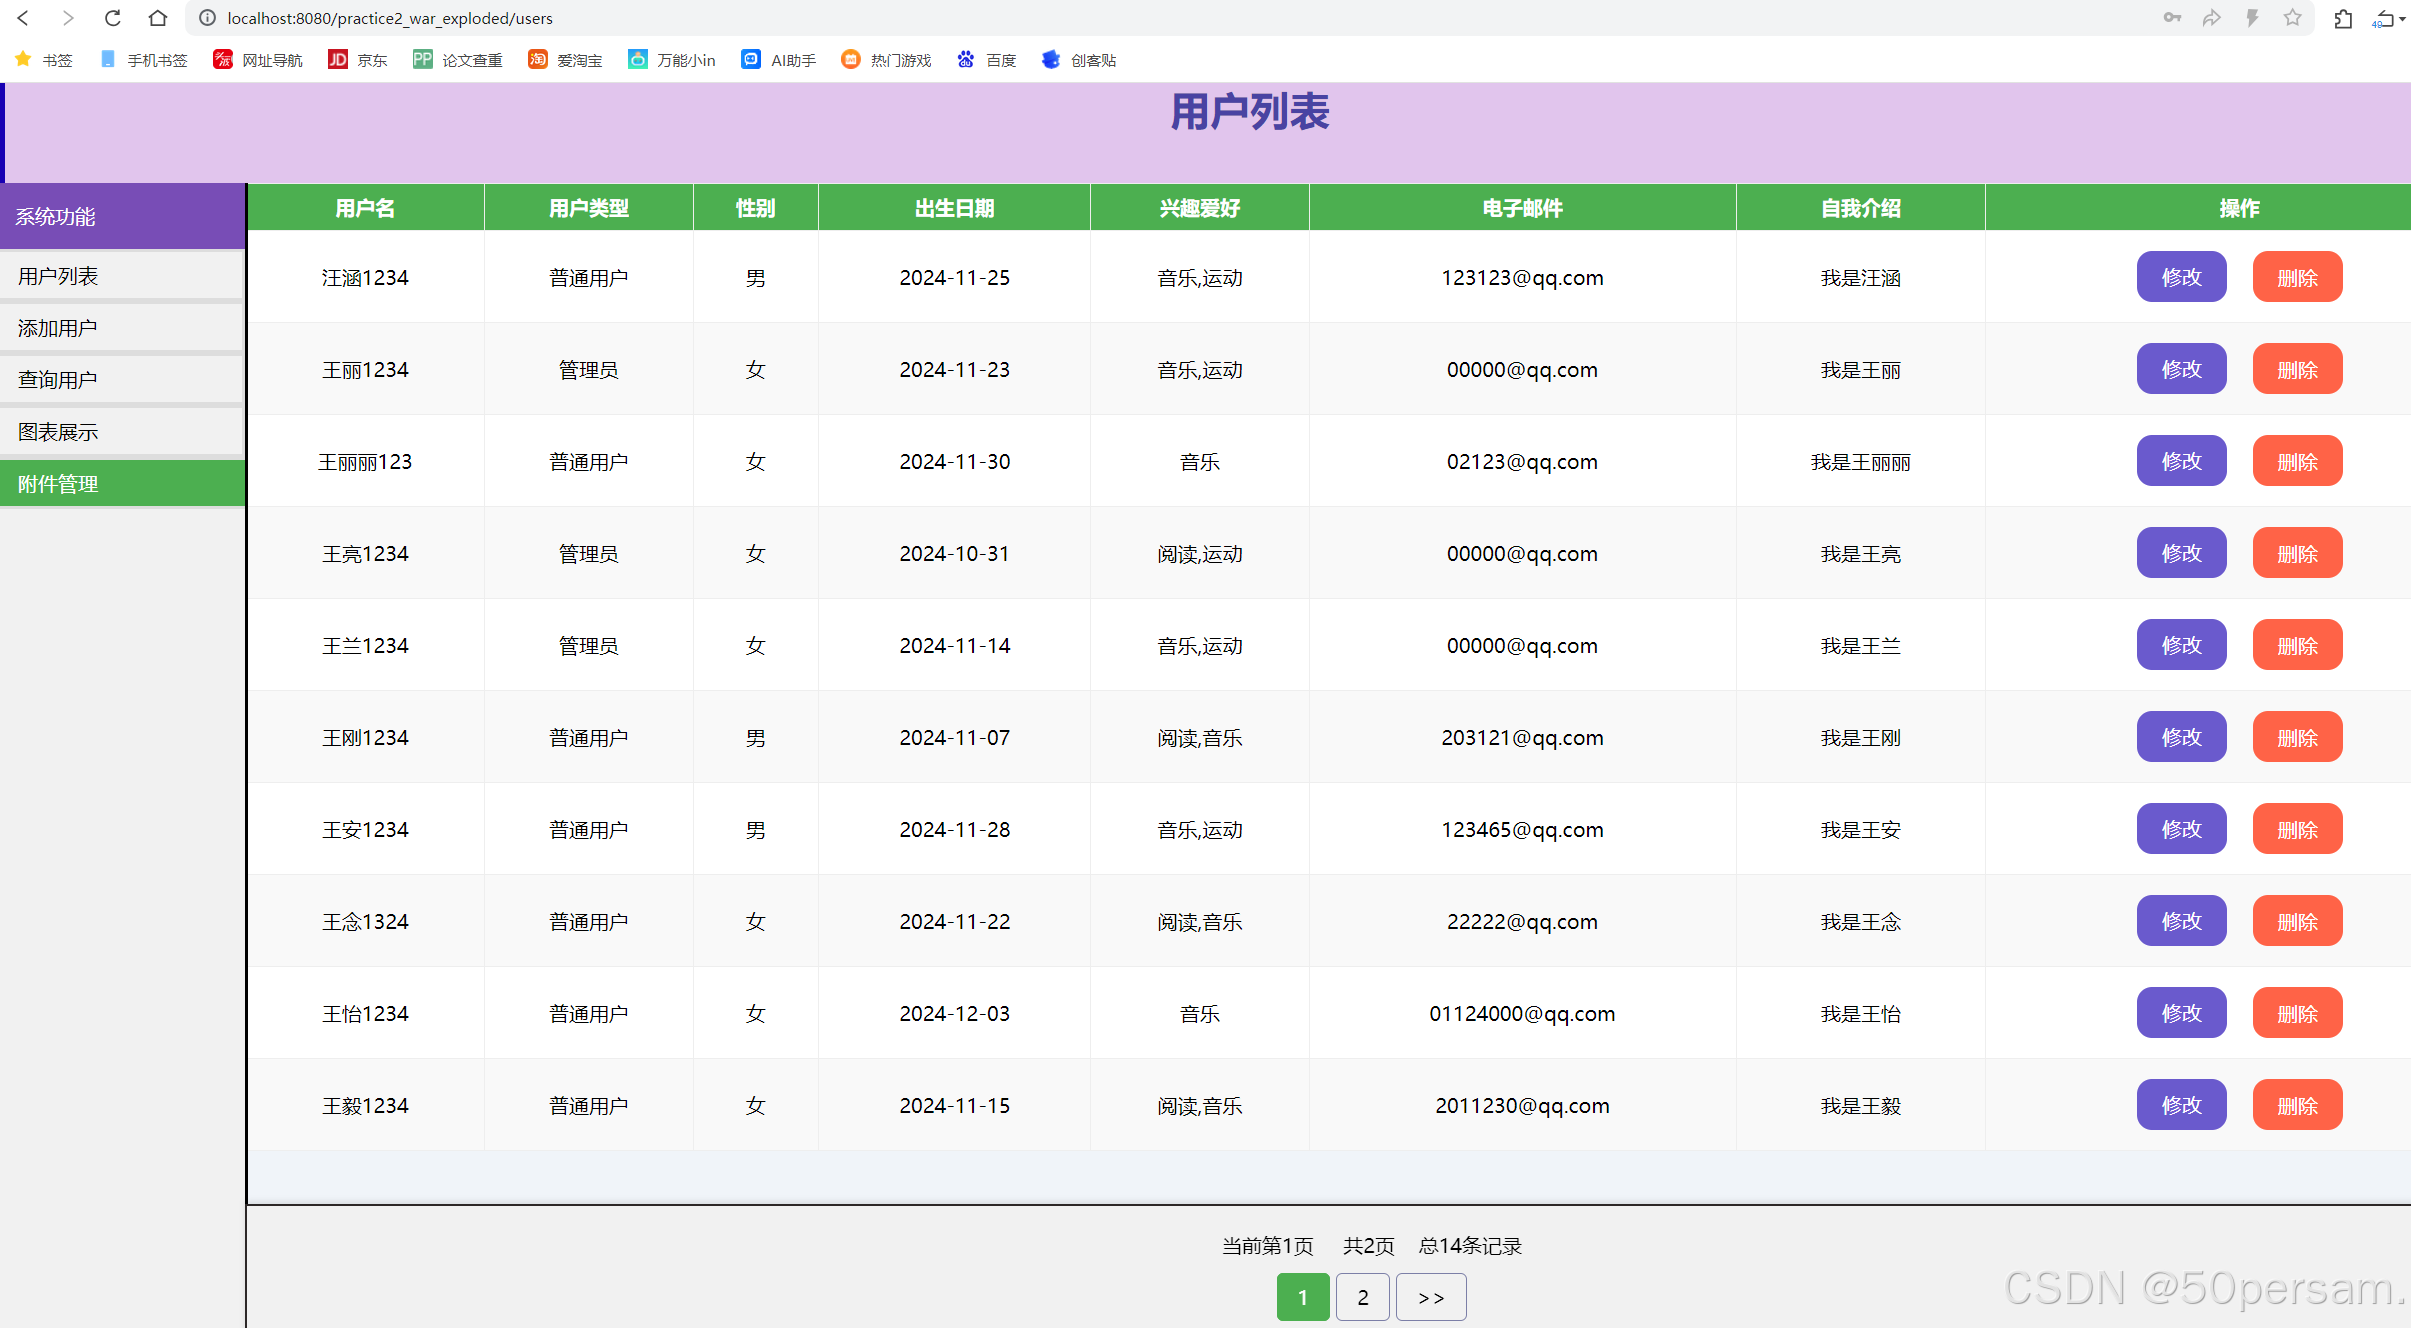Image resolution: width=2411 pixels, height=1328 pixels.
Task: Click the browser back arrow
Action: click(x=24, y=18)
